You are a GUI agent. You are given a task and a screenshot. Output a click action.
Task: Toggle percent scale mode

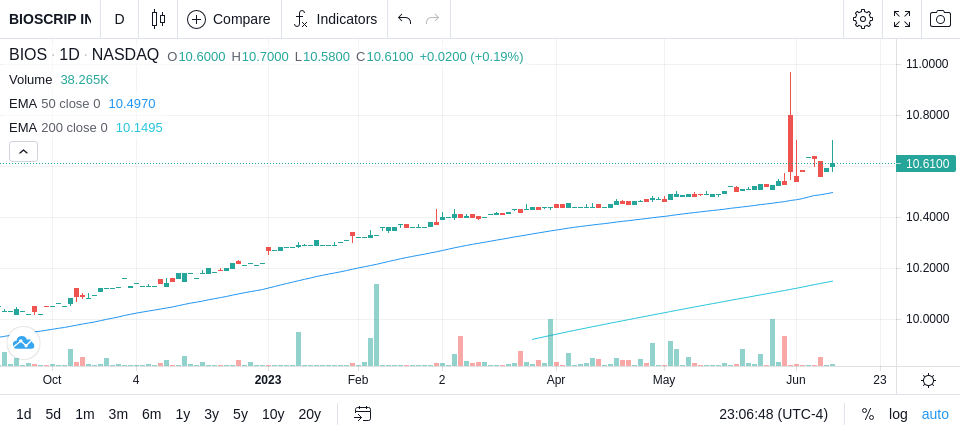868,414
